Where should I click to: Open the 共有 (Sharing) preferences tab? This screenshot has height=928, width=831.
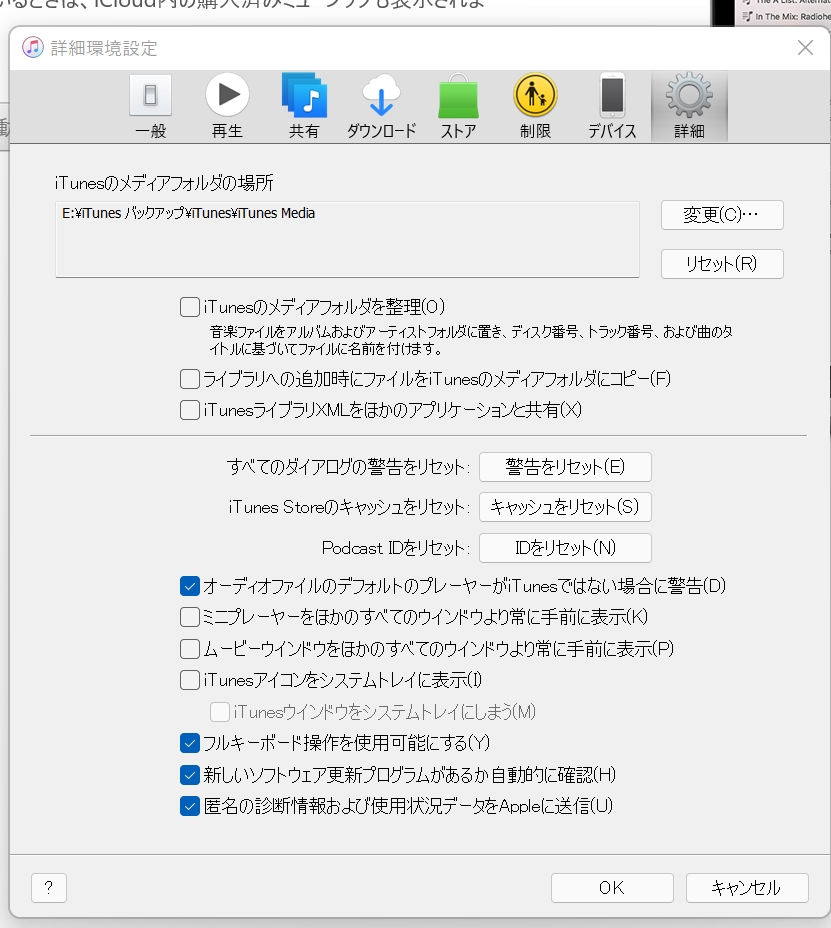click(x=304, y=107)
